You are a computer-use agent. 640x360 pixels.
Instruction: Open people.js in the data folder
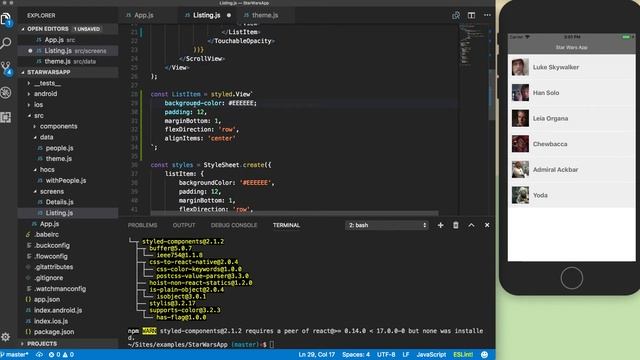68,148
